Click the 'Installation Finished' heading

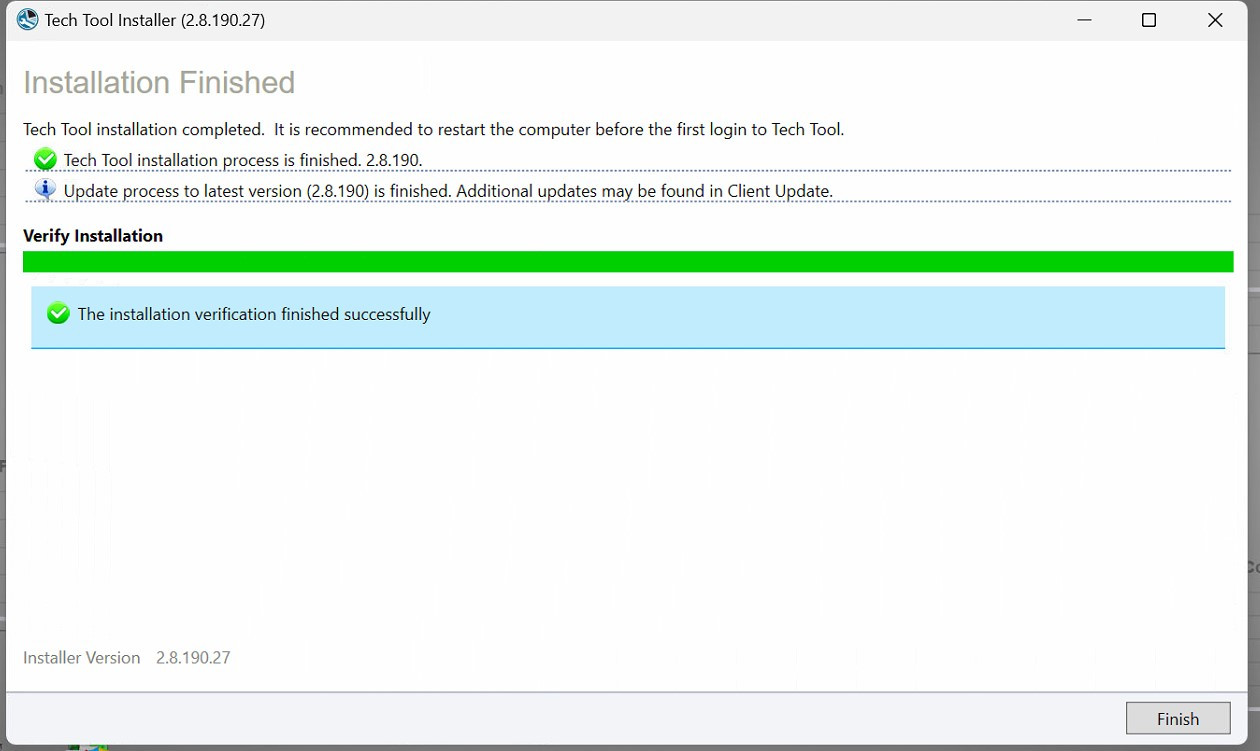point(159,82)
